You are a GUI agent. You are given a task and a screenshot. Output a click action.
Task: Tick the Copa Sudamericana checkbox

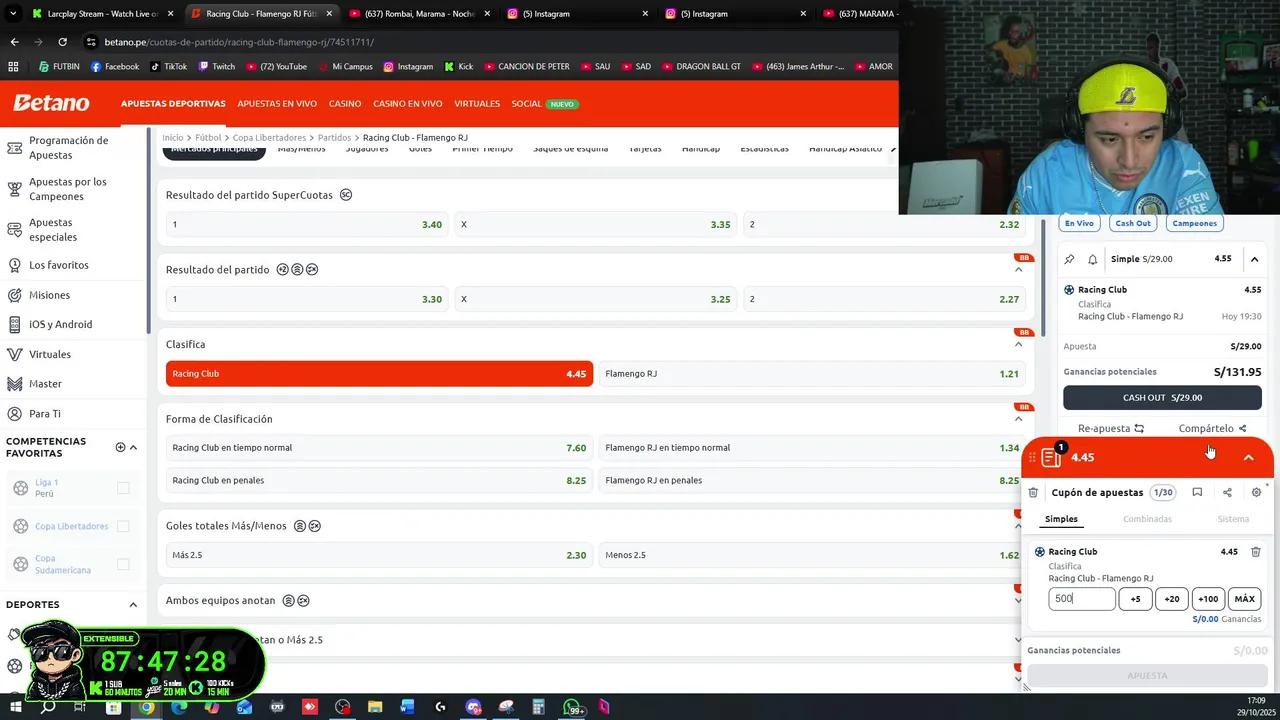coord(123,564)
